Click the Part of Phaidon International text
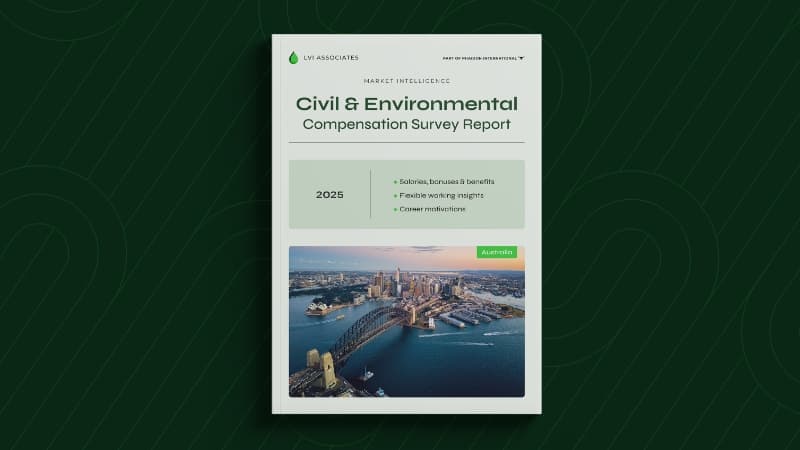Screen dimensions: 800x450 tap(479, 58)
